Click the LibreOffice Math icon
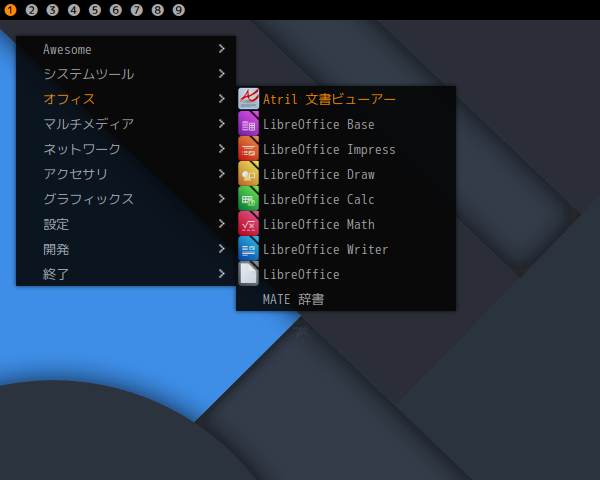The height and width of the screenshot is (480, 600). (248, 224)
